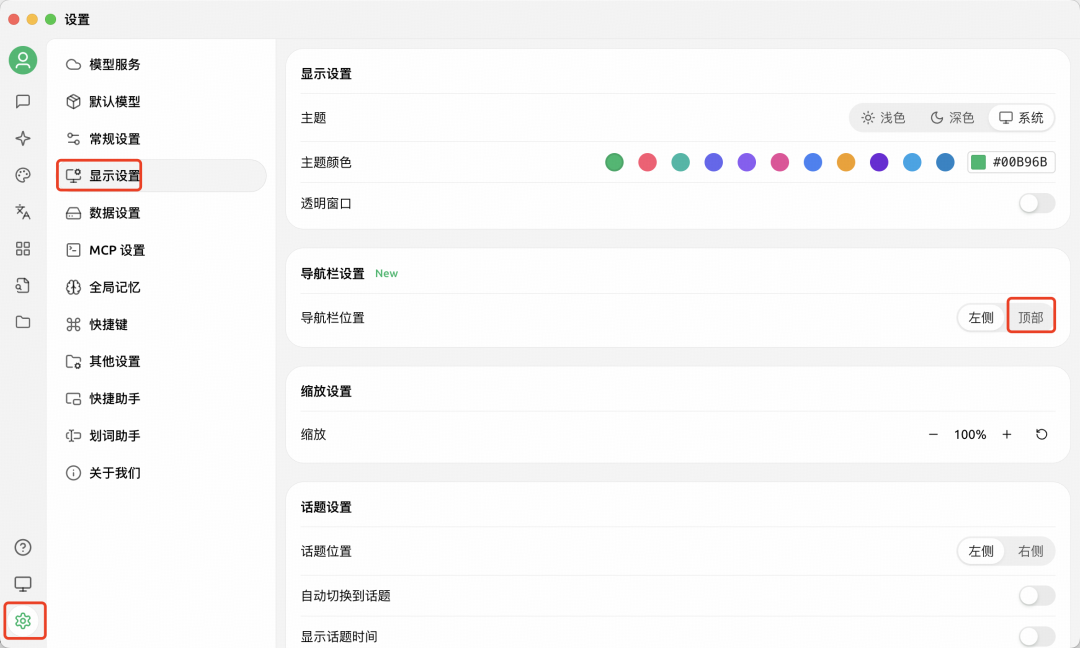Click the window icon beside 快捷助手
This screenshot has width=1080, height=648.
tap(73, 399)
